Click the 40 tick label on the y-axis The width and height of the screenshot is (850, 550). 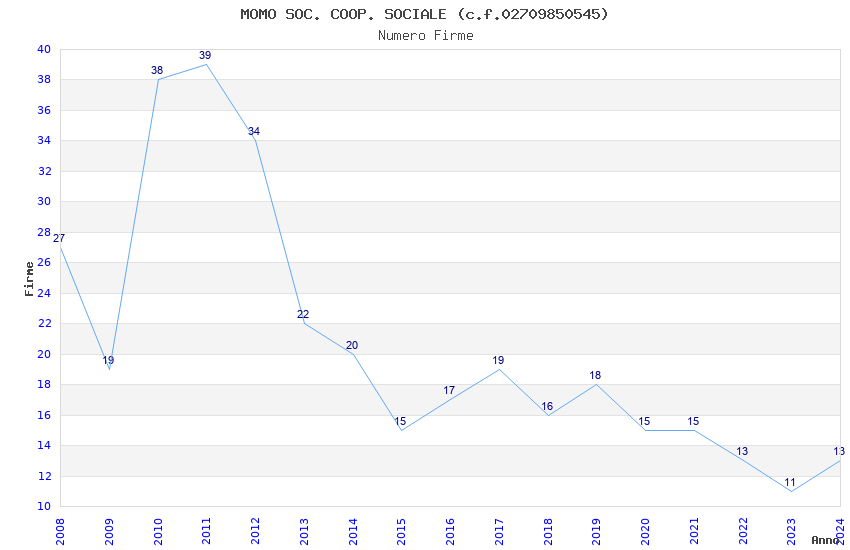click(x=44, y=49)
